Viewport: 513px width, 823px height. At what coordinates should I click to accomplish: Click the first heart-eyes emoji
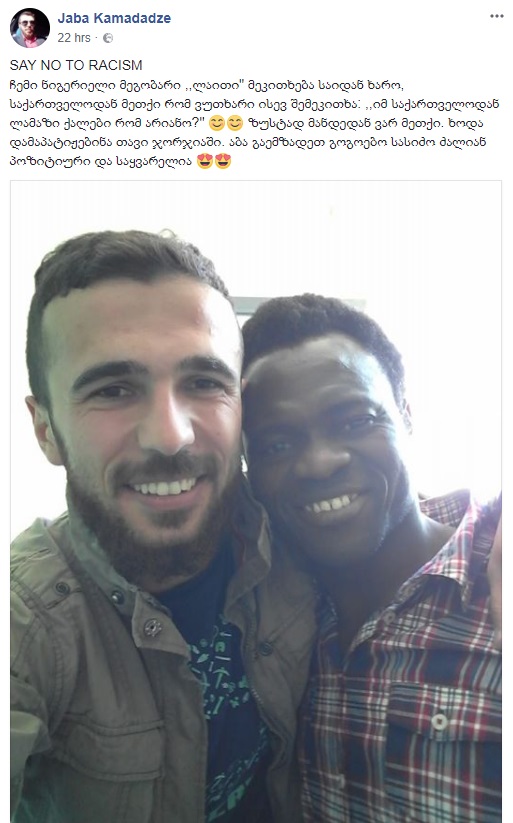pyautogui.click(x=205, y=161)
